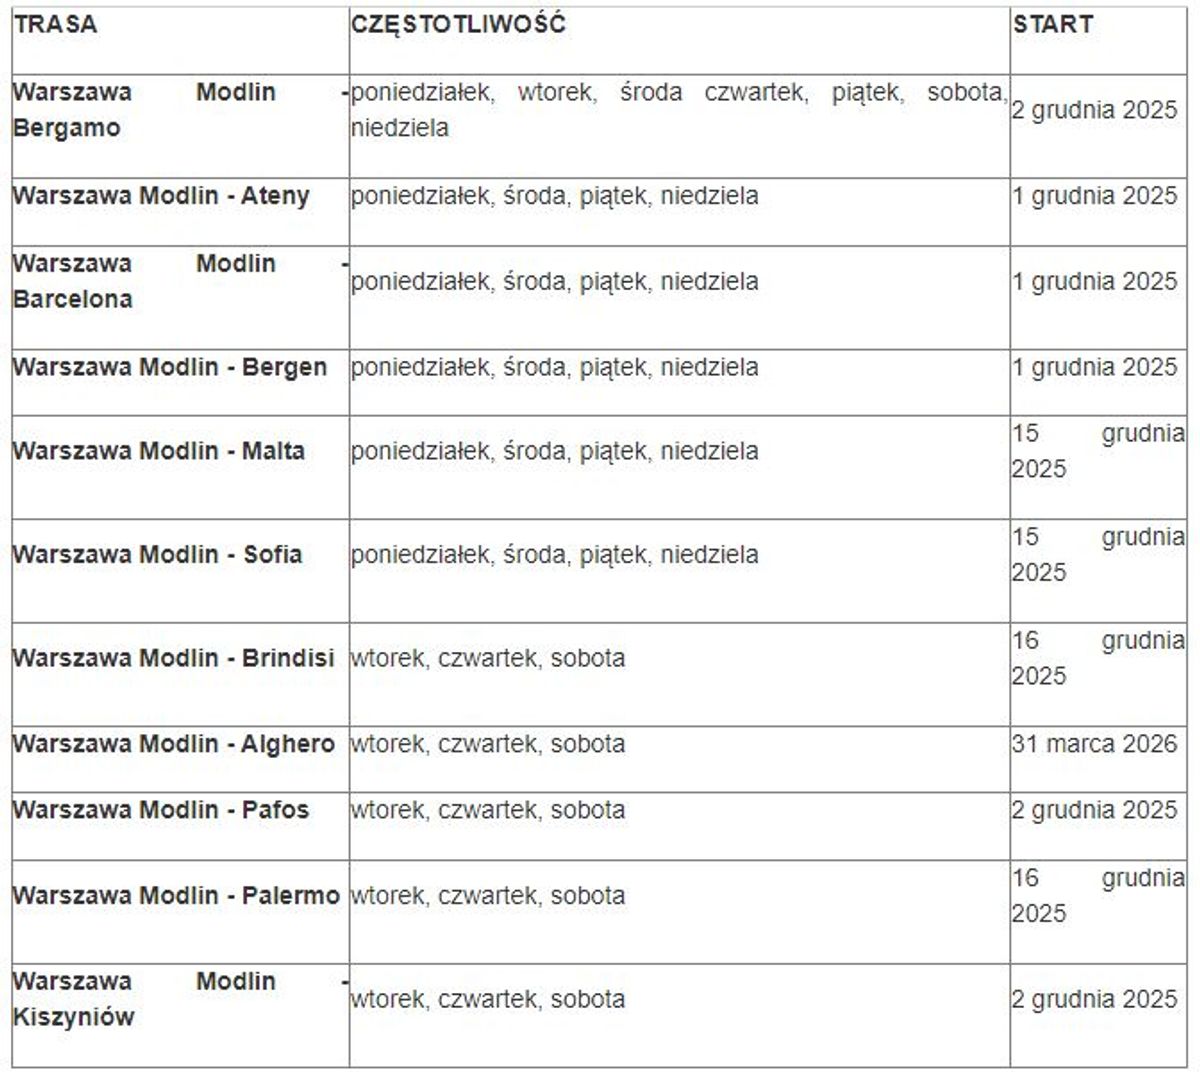
Task: Select the Warszawa Modlin - Bergen route
Action: coord(170,368)
